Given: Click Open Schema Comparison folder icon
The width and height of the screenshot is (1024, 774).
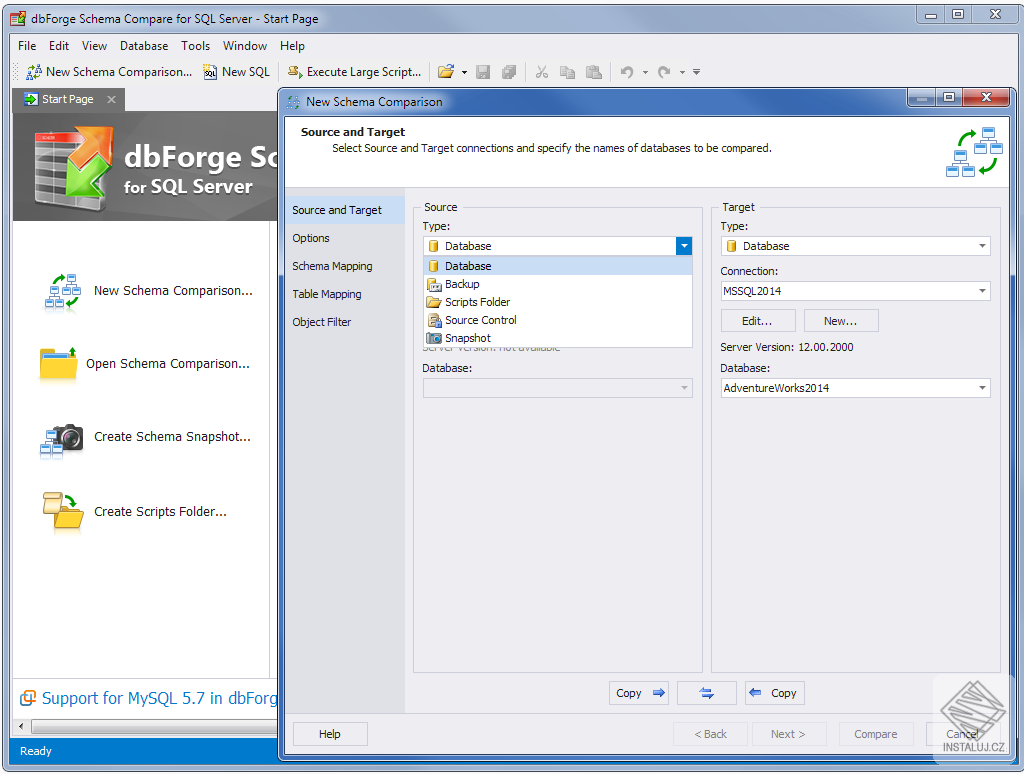Looking at the screenshot, I should click(x=58, y=363).
